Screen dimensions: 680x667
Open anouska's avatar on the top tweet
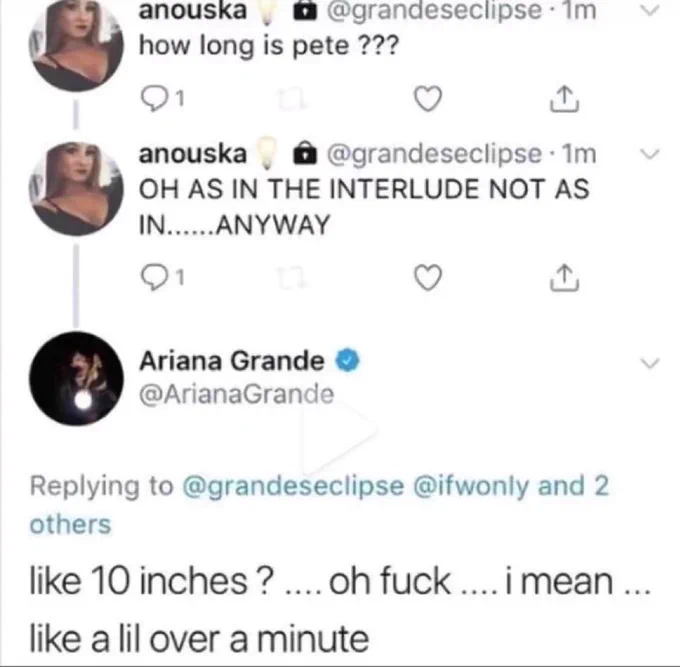(76, 45)
